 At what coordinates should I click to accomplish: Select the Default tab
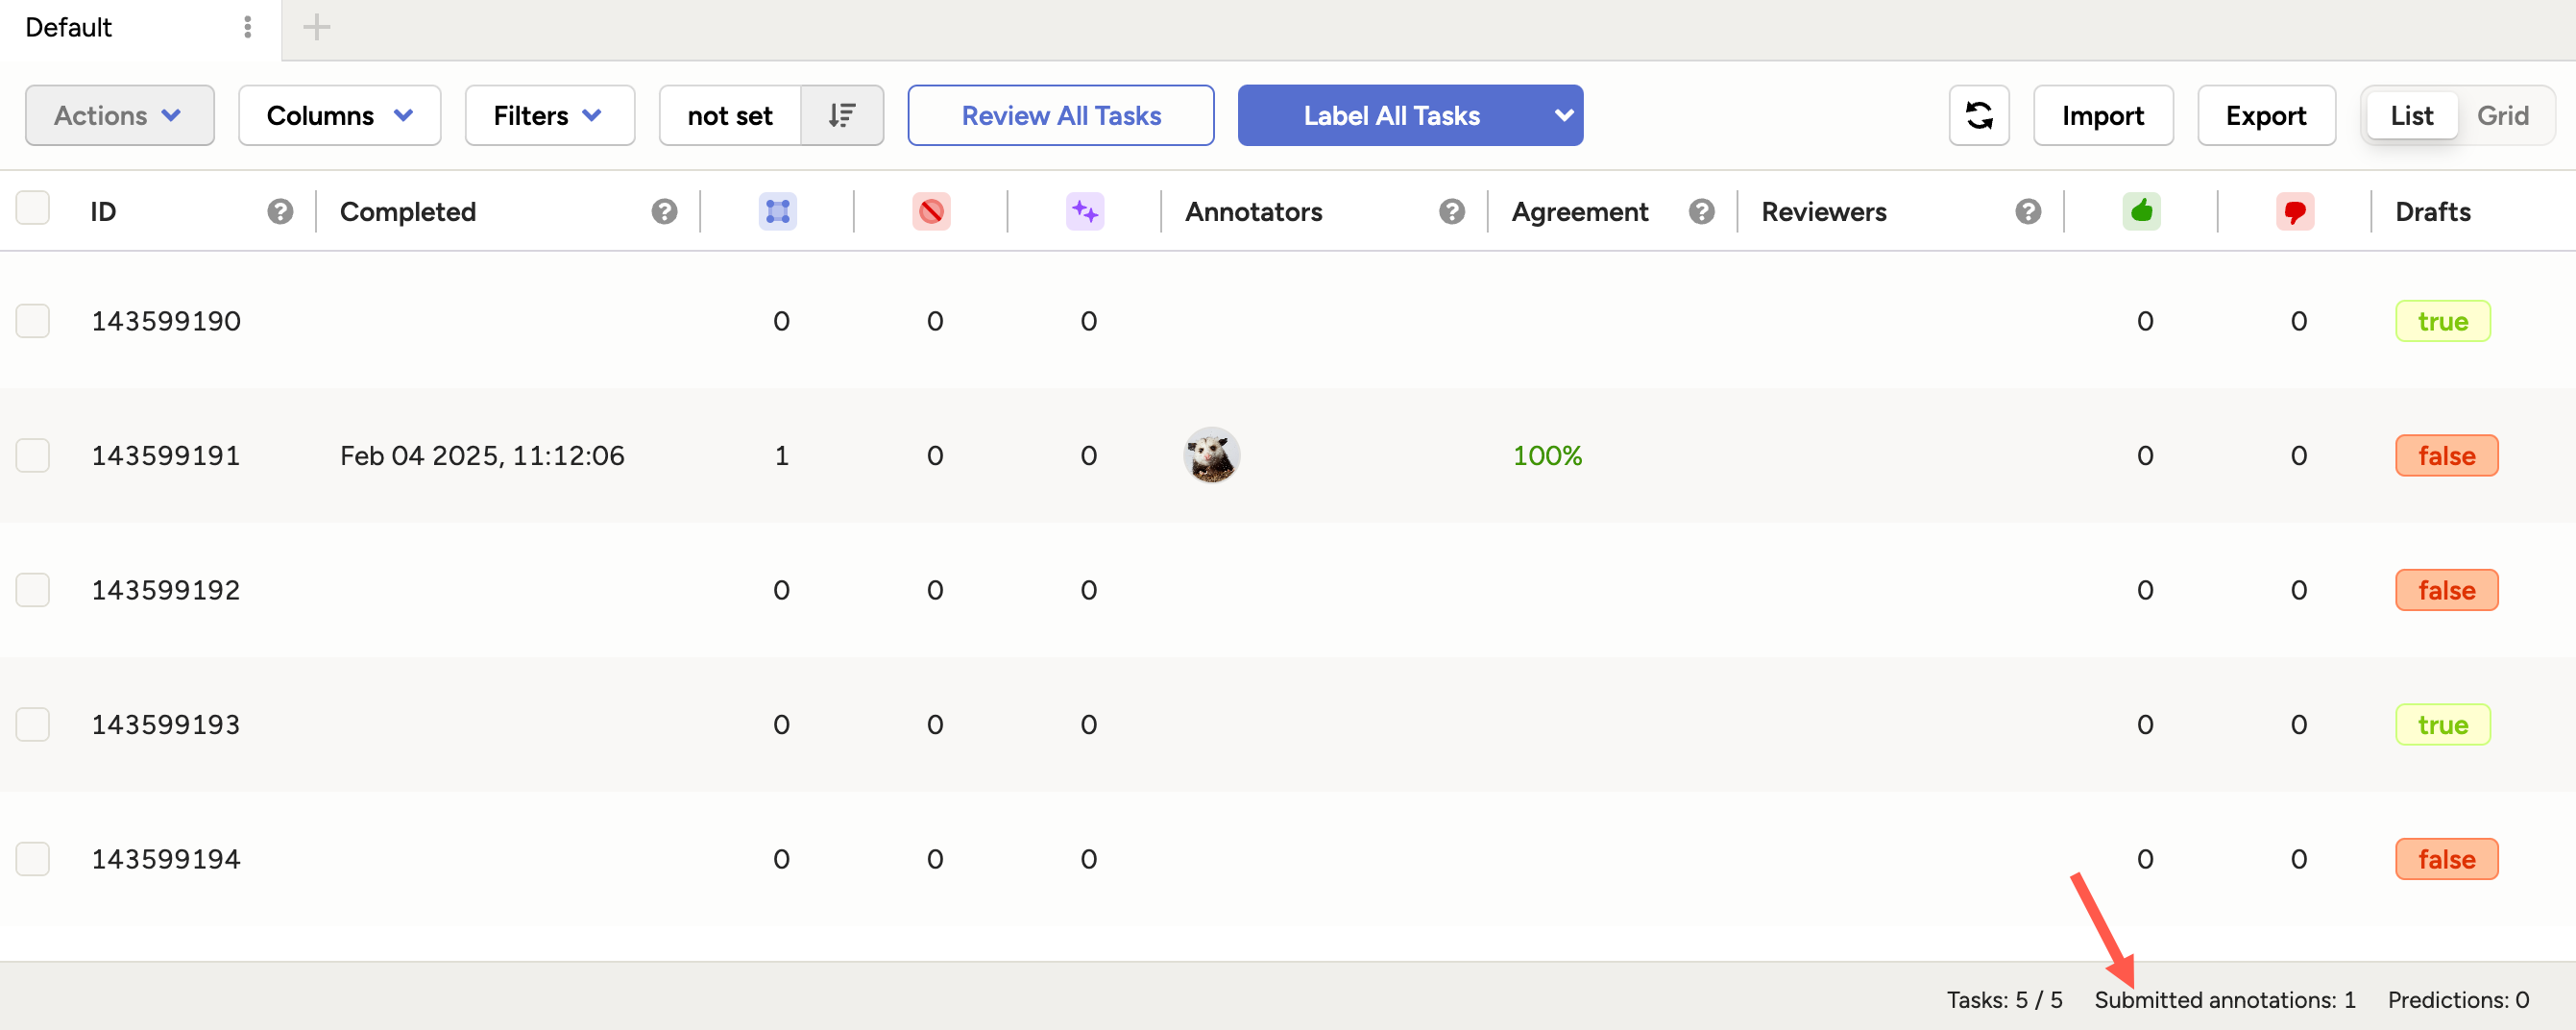click(68, 27)
